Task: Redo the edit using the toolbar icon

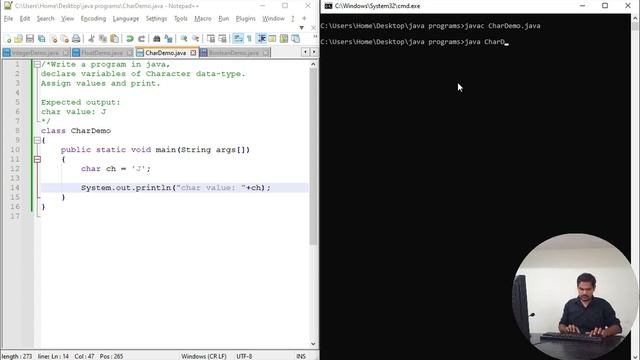Action: point(141,39)
